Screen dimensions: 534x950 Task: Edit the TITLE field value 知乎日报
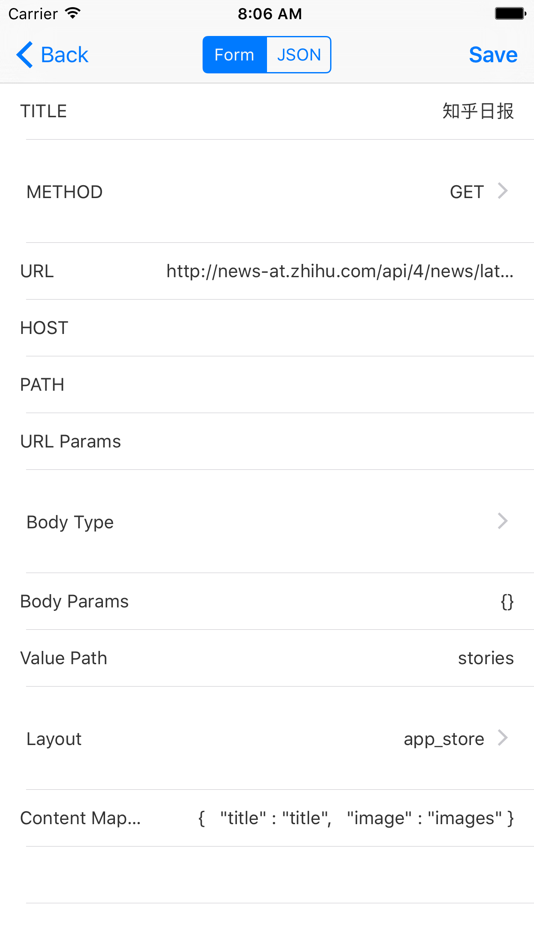coord(478,111)
